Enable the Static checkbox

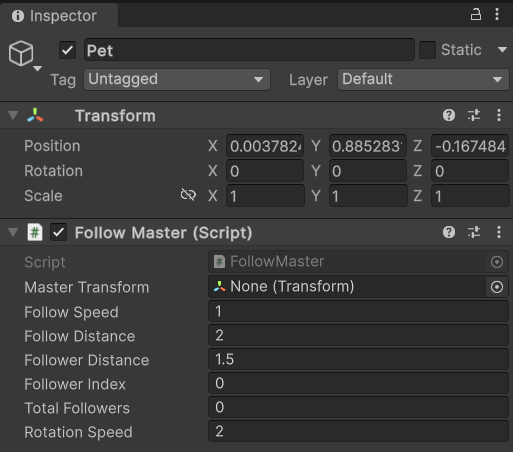tap(427, 50)
